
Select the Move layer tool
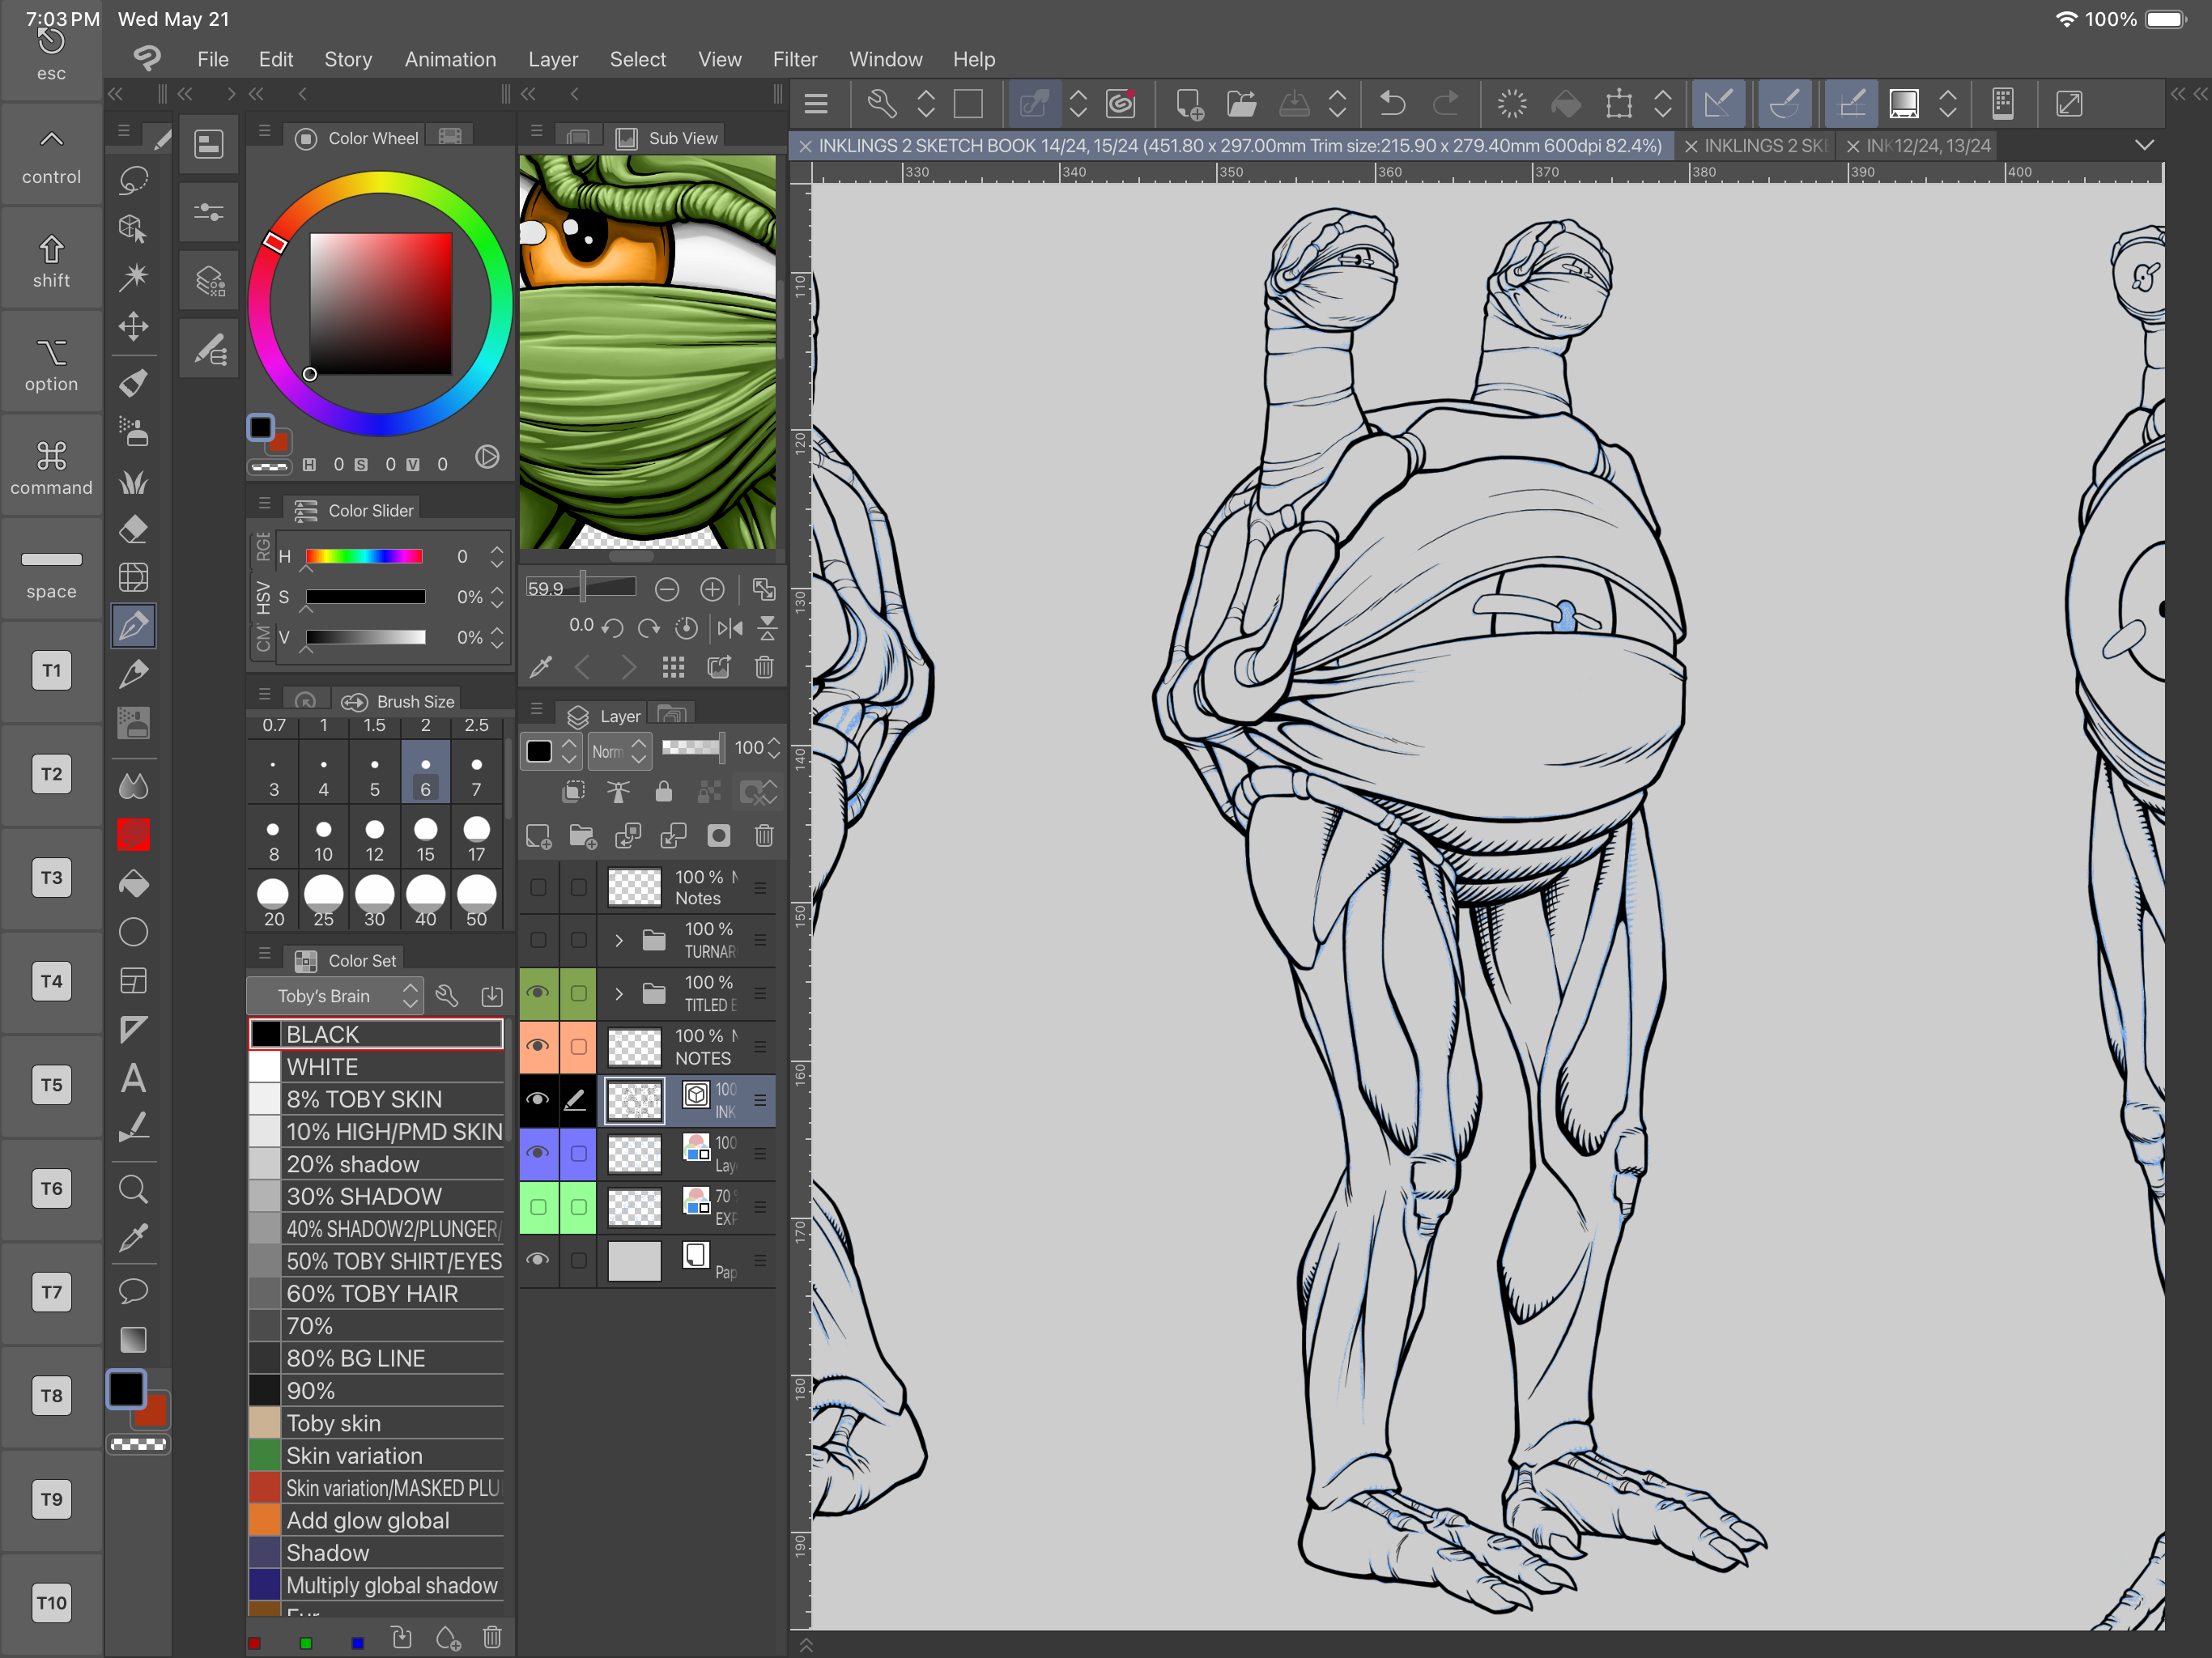click(133, 326)
